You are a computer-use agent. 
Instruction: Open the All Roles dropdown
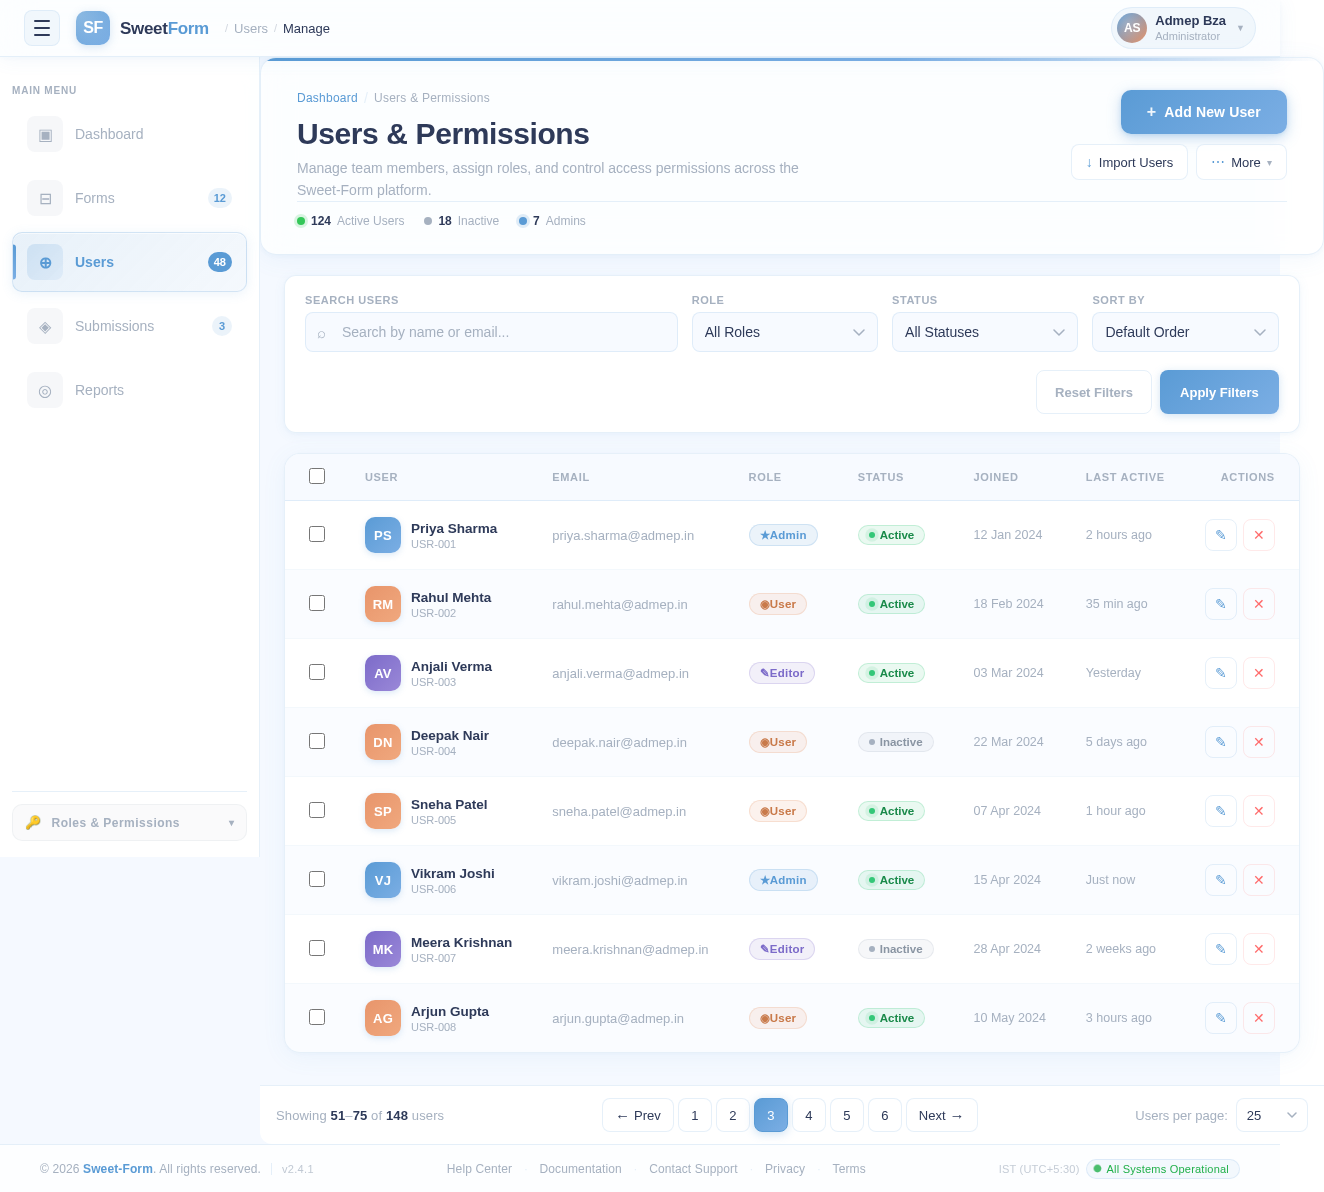785,332
